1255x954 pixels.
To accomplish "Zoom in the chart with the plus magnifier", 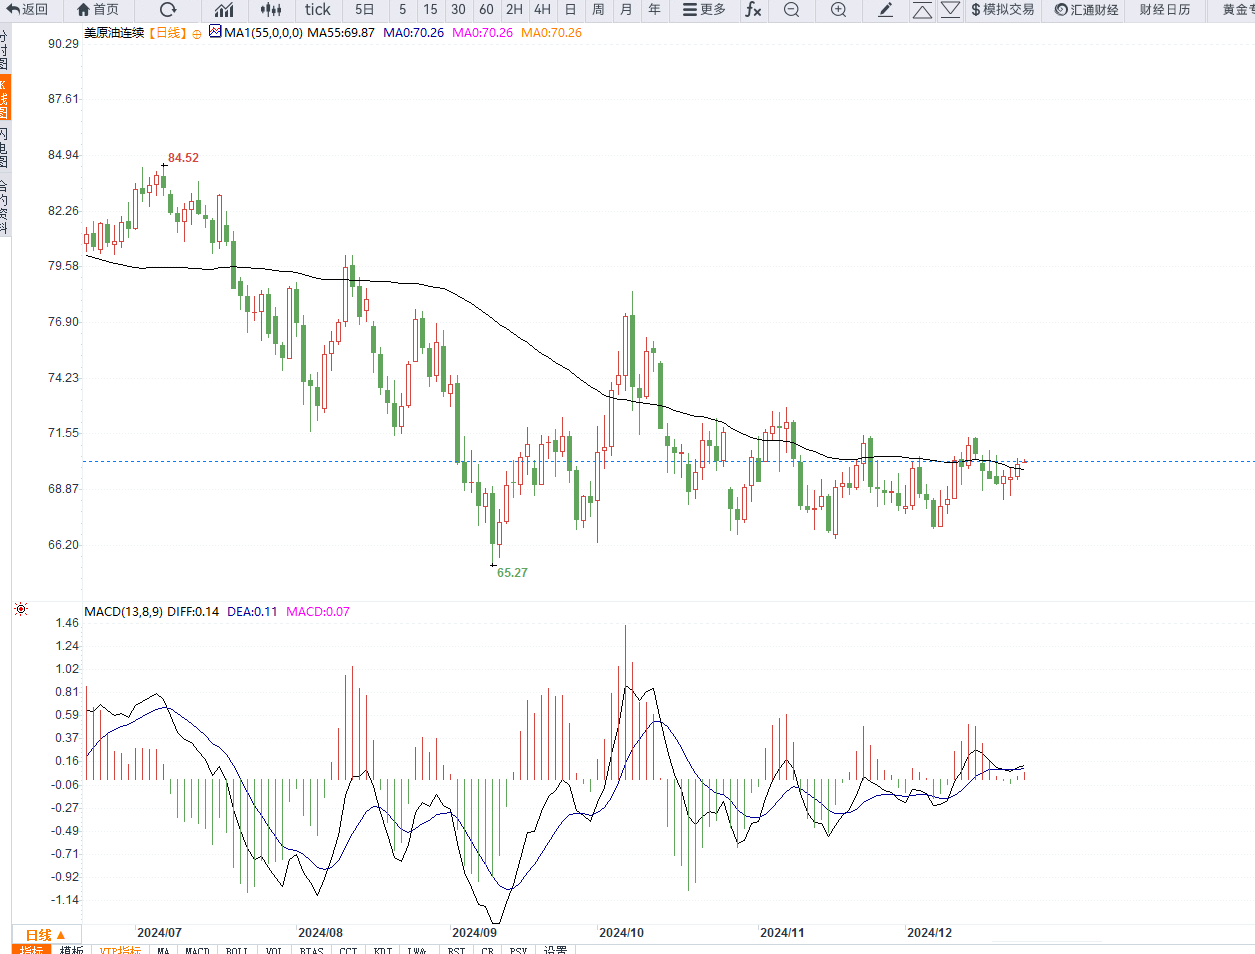I will point(838,10).
